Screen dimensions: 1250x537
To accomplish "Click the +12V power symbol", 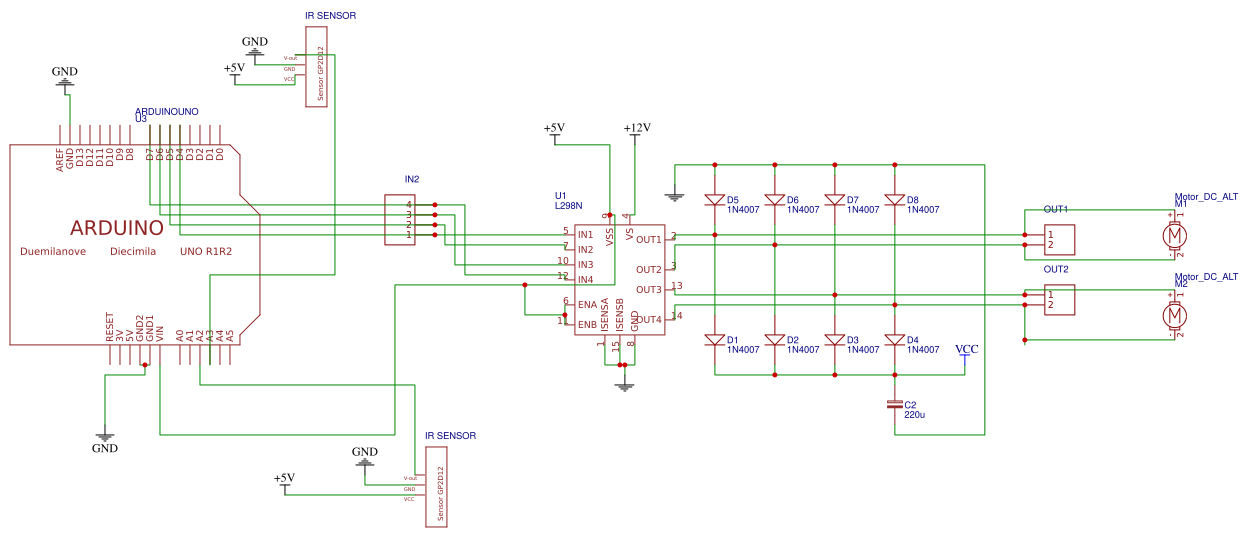I will [x=636, y=132].
